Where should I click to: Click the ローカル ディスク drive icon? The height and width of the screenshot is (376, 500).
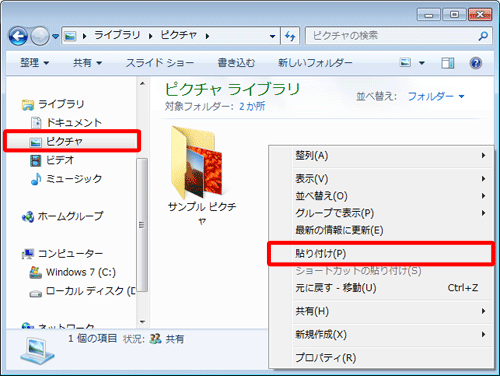(x=36, y=293)
